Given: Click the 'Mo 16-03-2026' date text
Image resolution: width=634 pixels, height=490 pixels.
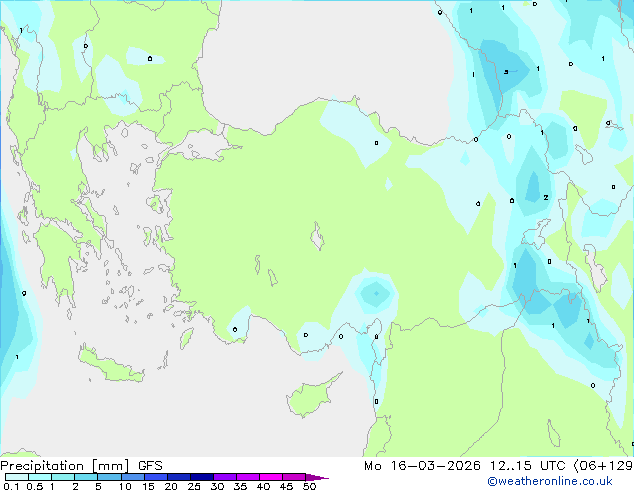Looking at the screenshot, I should click(x=422, y=466).
